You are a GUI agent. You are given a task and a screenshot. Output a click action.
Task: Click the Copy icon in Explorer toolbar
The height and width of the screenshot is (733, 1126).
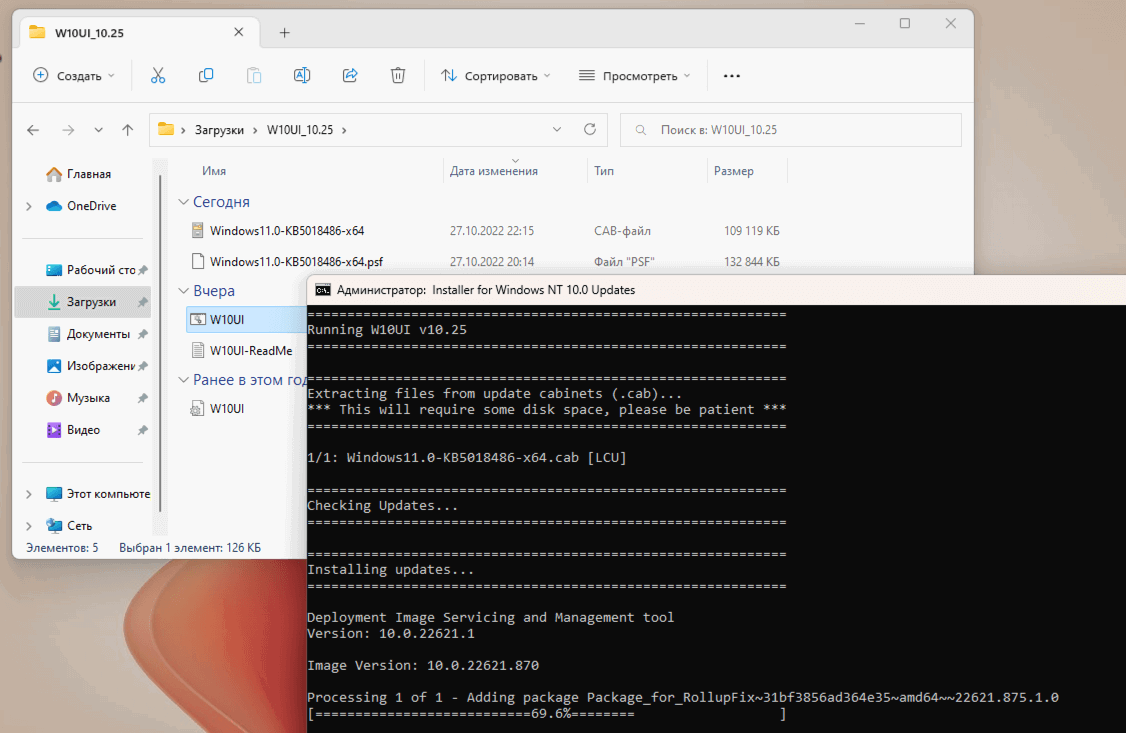click(x=206, y=75)
